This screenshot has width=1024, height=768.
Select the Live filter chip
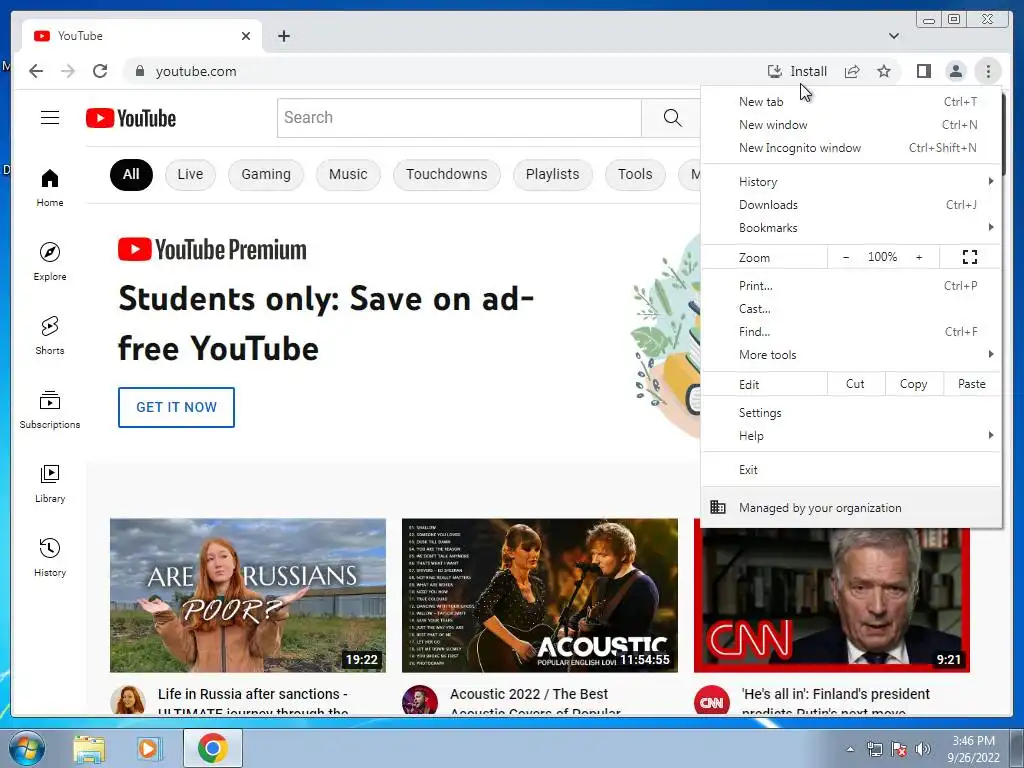point(190,174)
